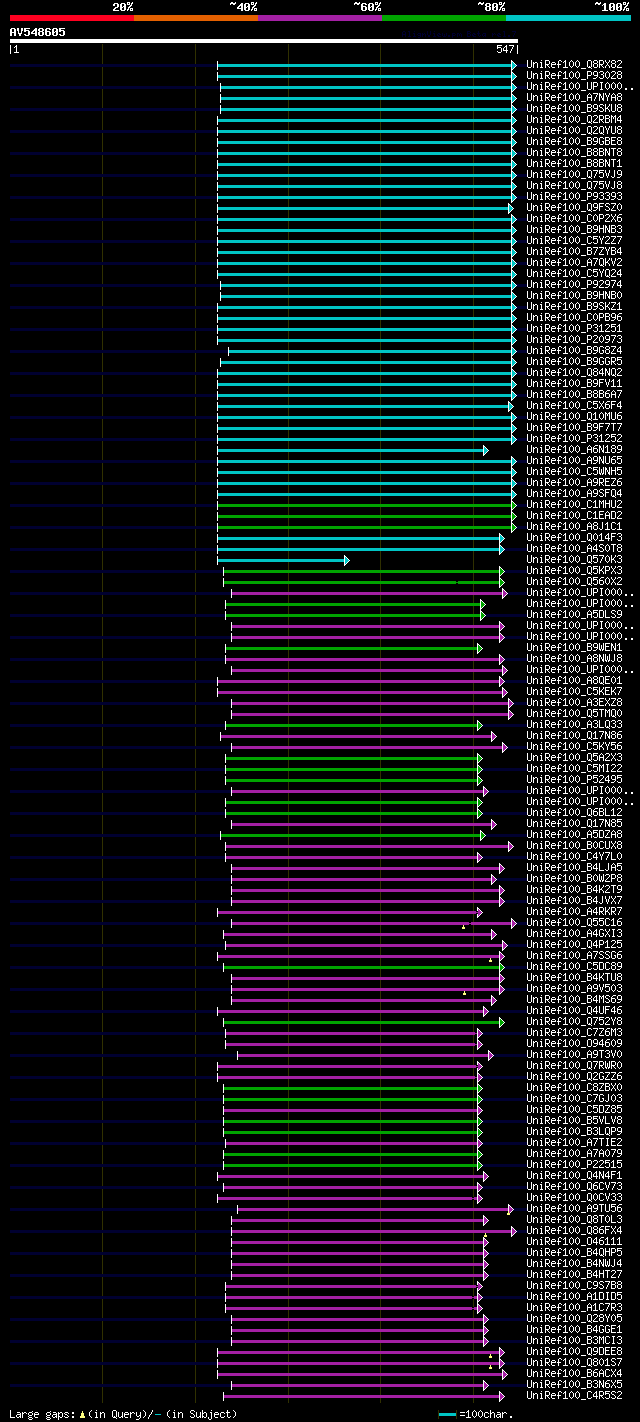Click the cyan alignment bar for UniRef100_A6N189
Image resolution: width=640 pixels, height=1422 pixels.
click(353, 450)
